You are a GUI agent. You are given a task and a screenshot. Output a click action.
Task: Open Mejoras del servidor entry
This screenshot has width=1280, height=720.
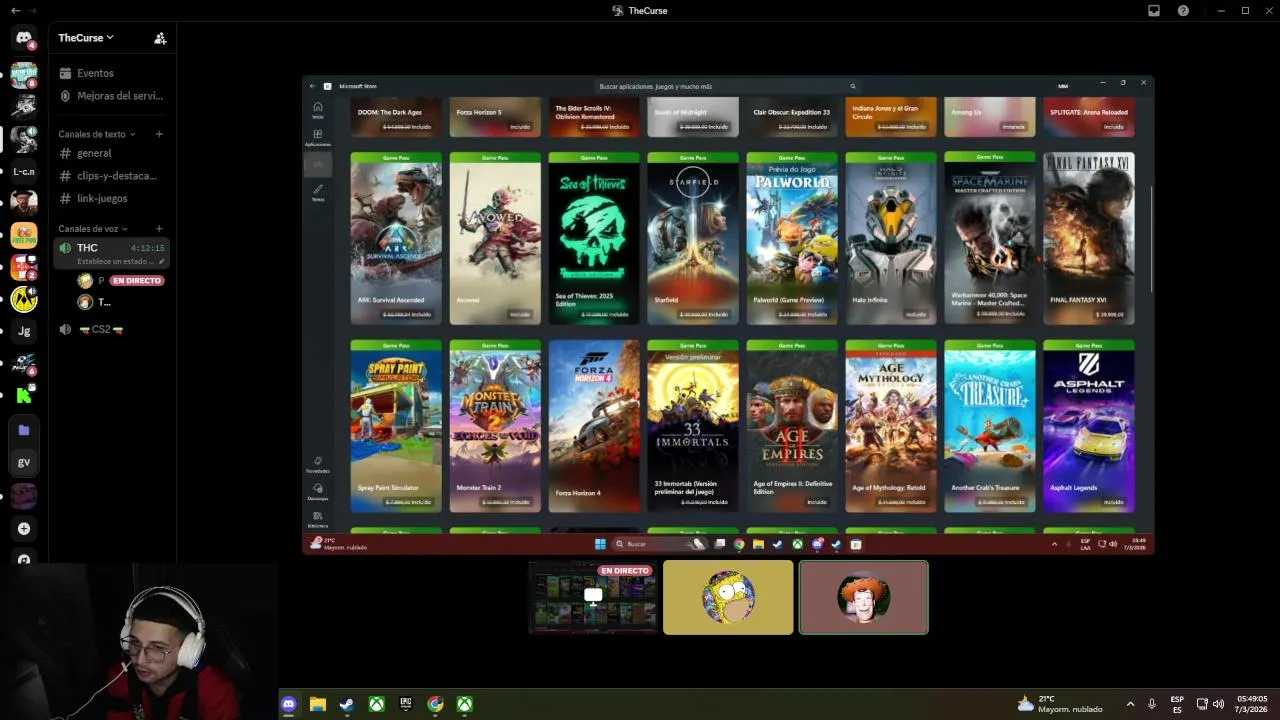[111, 96]
